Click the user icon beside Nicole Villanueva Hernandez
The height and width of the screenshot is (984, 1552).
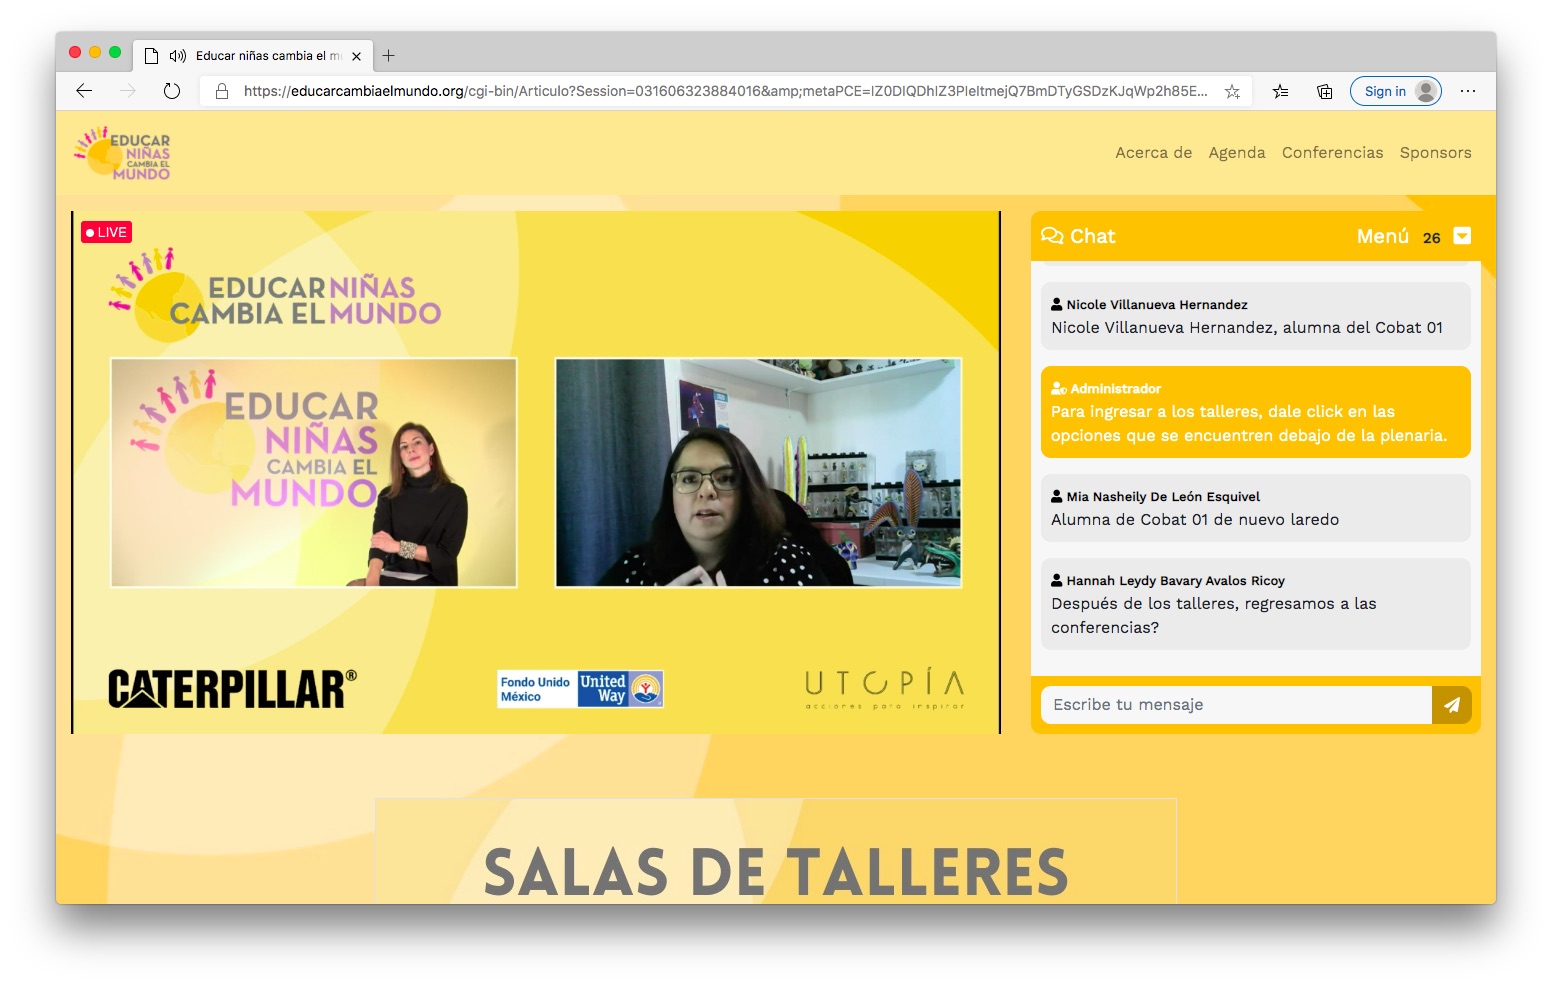[x=1057, y=303]
